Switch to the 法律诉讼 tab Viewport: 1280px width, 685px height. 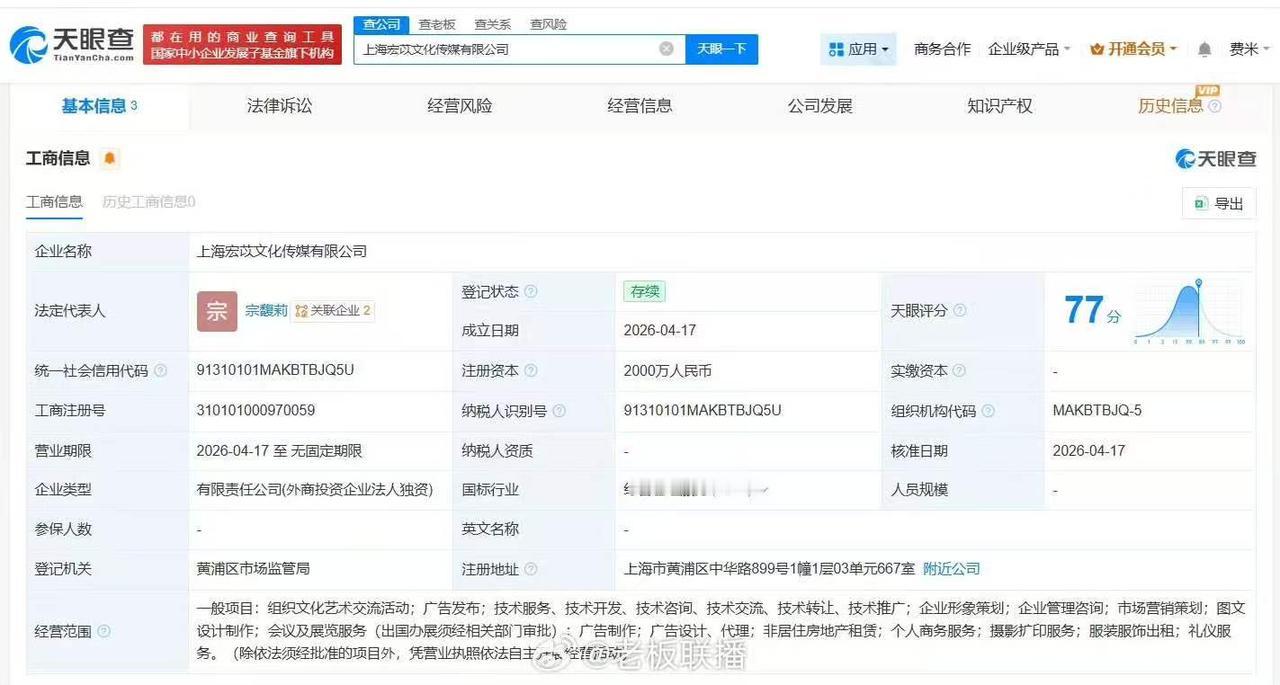(x=279, y=106)
